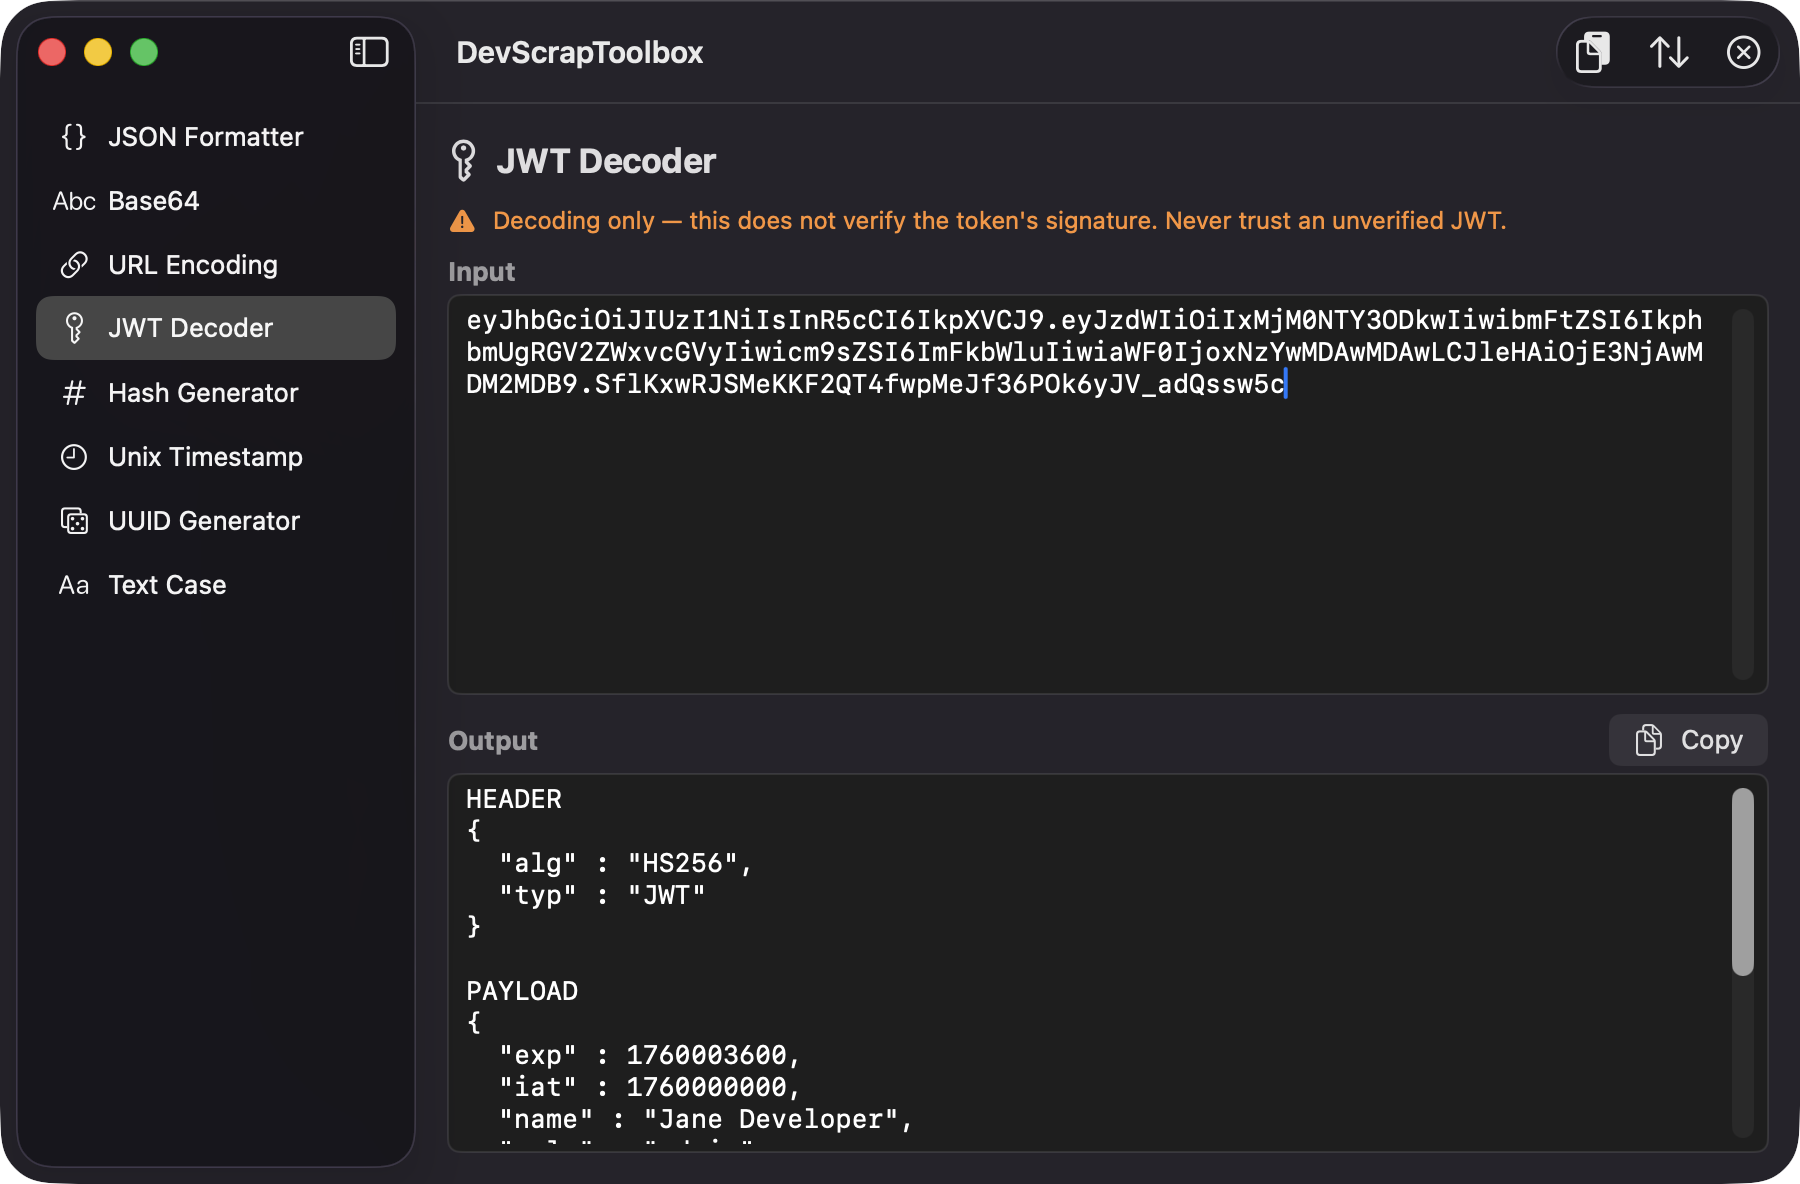The width and height of the screenshot is (1800, 1184).
Task: Click inside the JWT token input field
Action: (x=1108, y=494)
